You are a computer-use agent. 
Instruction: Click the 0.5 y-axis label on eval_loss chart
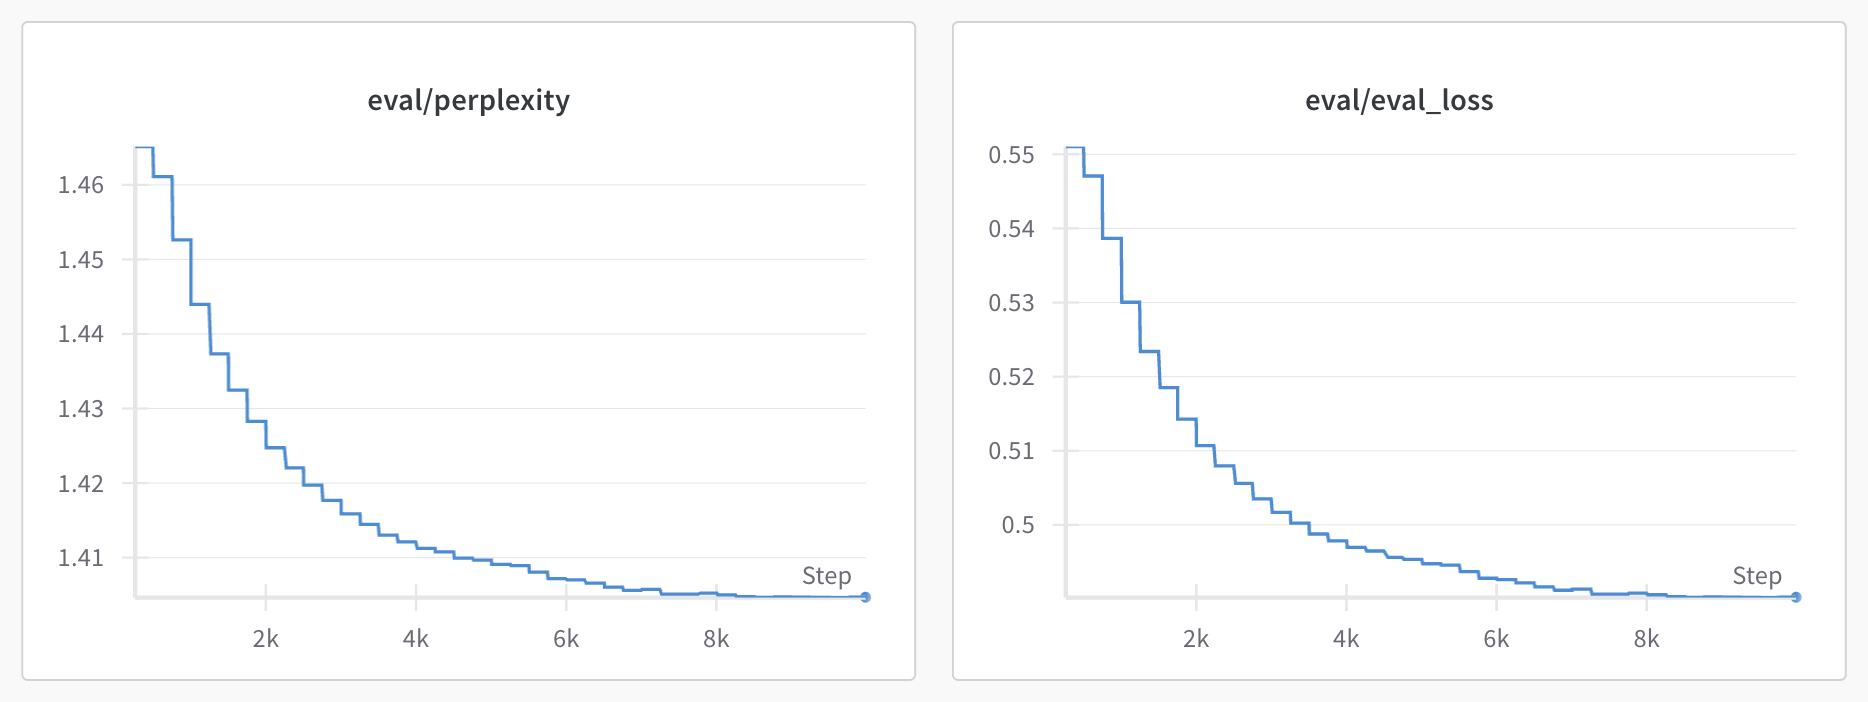(x=1018, y=525)
